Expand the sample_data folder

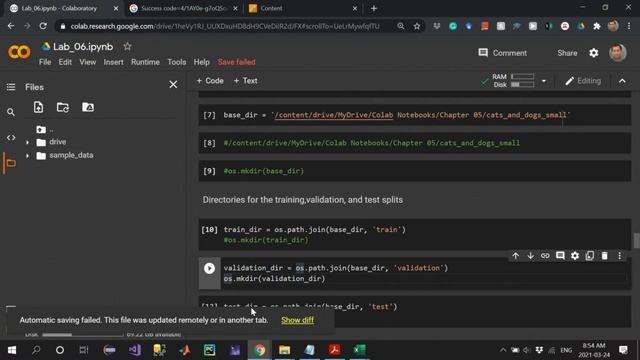pyautogui.click(x=27, y=156)
